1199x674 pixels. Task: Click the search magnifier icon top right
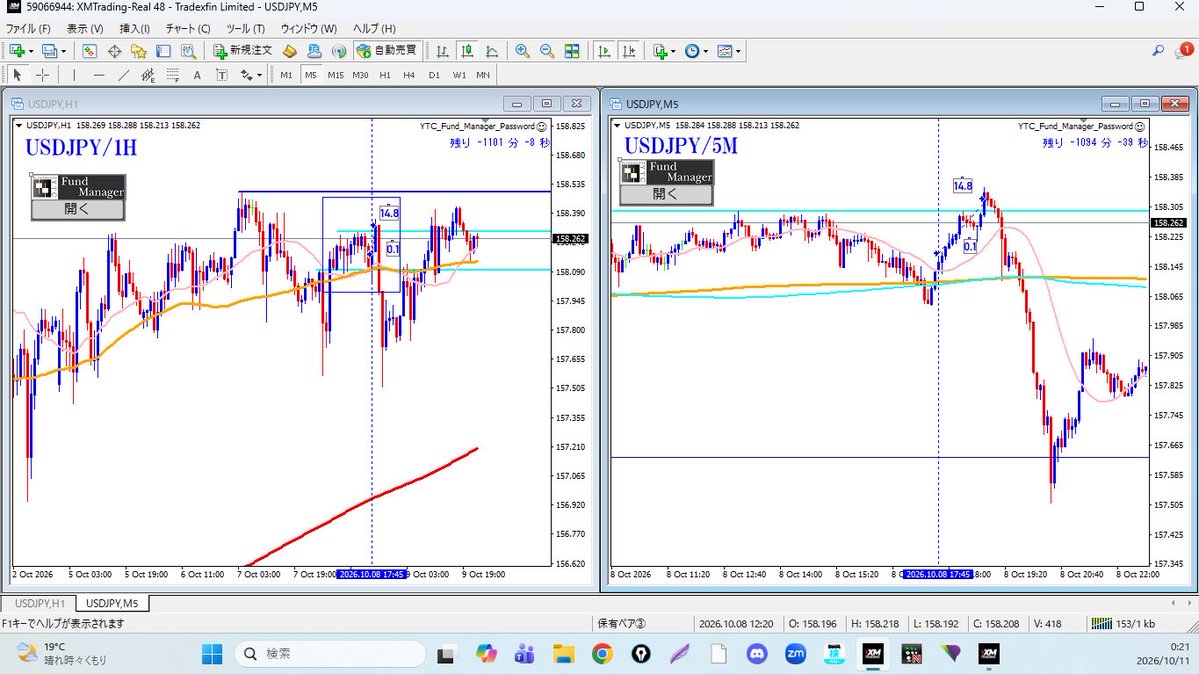[1158, 50]
